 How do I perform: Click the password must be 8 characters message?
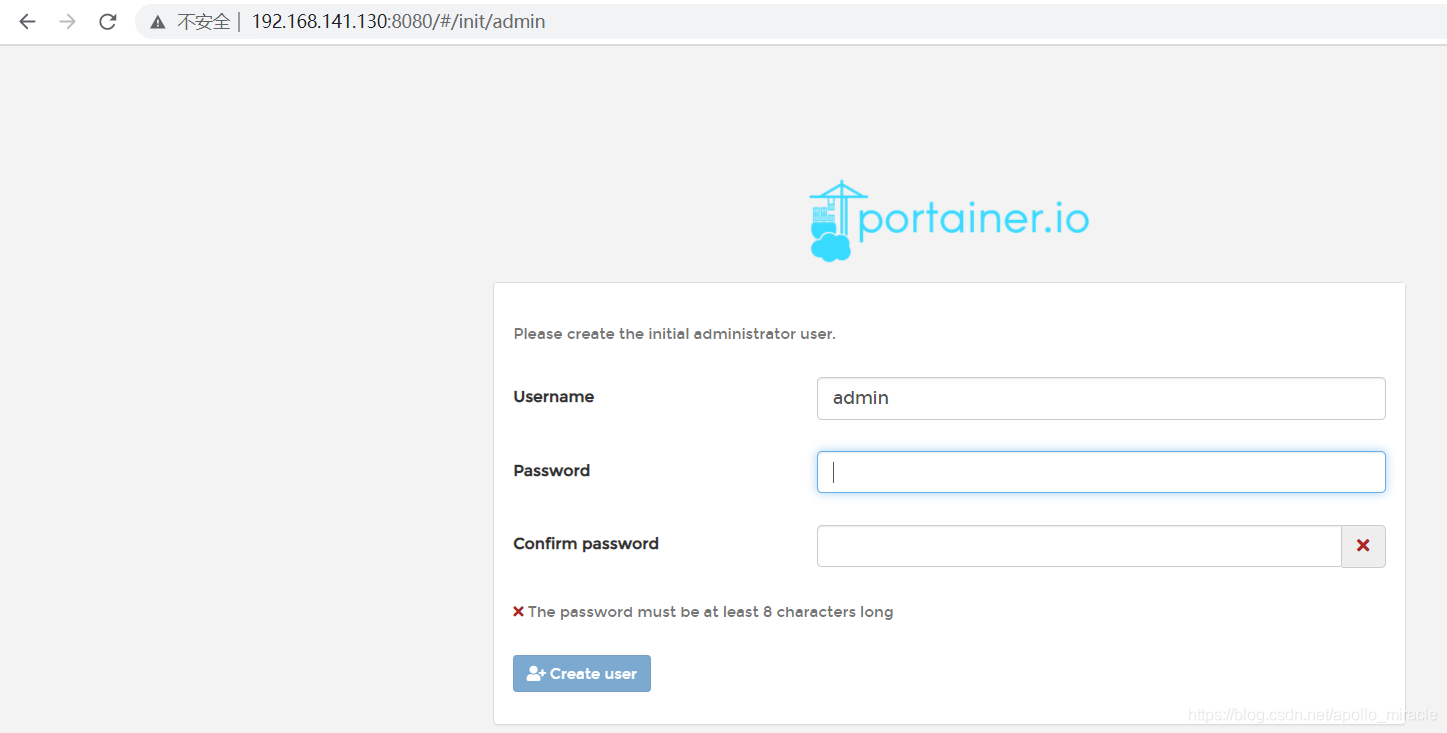(710, 612)
